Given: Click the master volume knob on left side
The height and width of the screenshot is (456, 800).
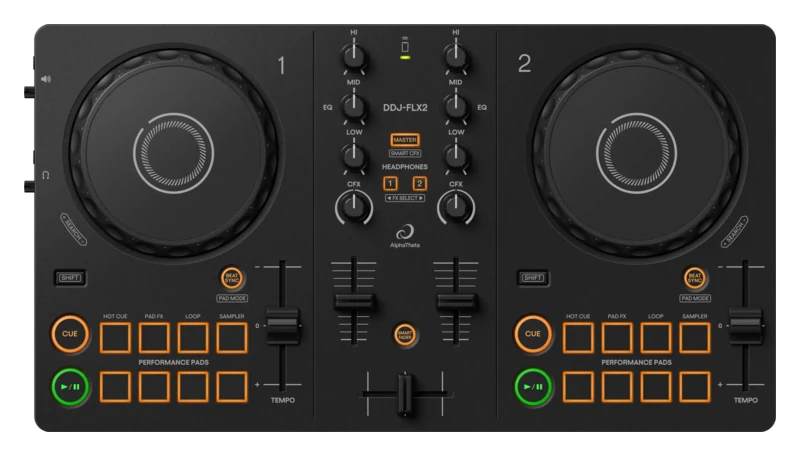Looking at the screenshot, I should [29, 92].
